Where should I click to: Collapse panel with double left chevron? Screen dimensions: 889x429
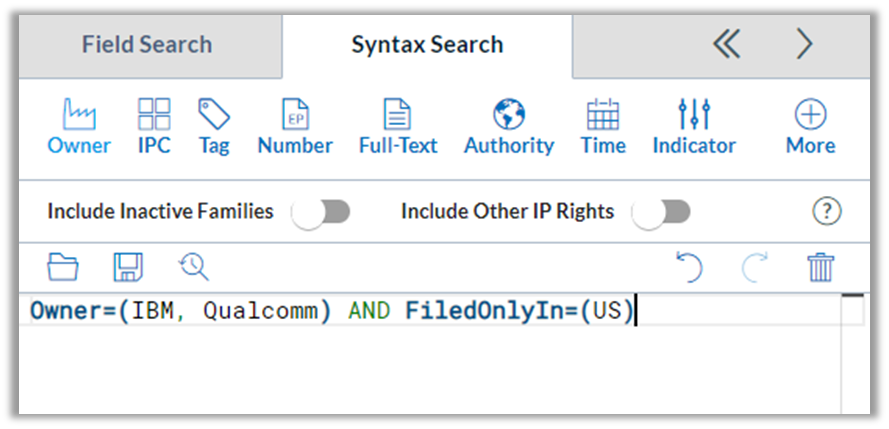pos(727,44)
